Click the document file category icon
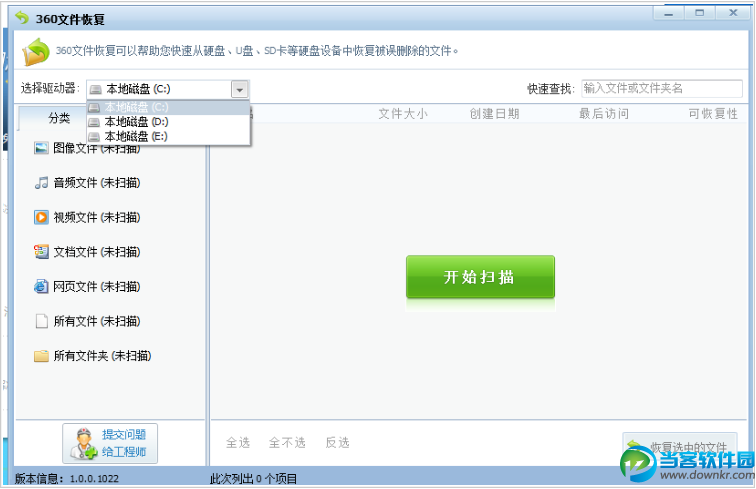Viewport: 756px width, 489px height. (x=41, y=252)
